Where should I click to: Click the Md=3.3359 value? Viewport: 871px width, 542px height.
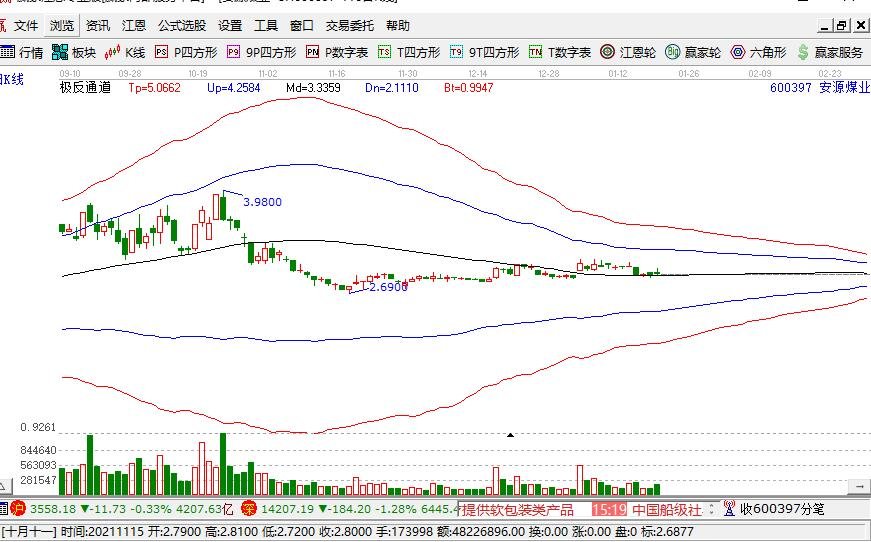[x=313, y=88]
